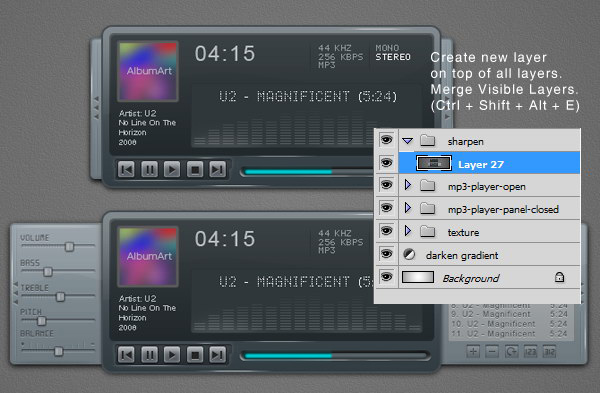Hide the Layer 27 layer
Viewport: 600px width, 393px height.
point(386,163)
